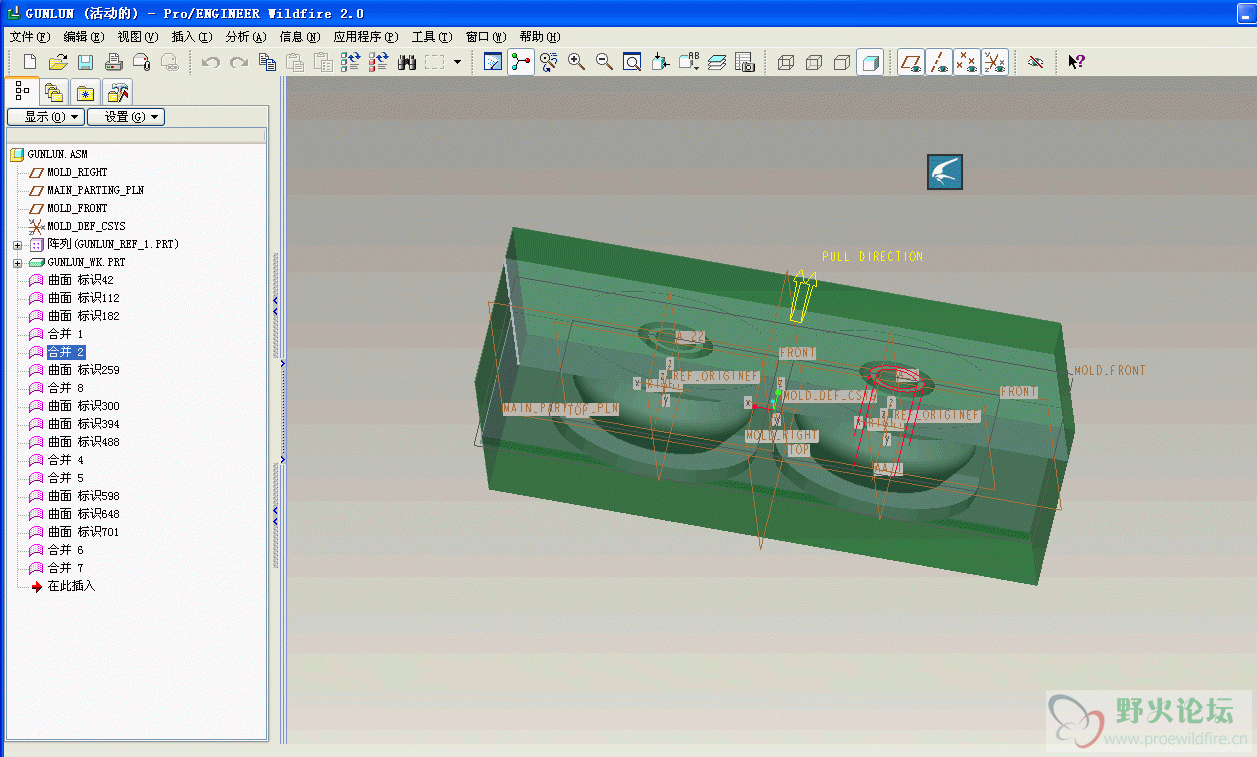Viewport: 1257px width, 757px height.
Task: Expand the 阵列 (GUNLUN_REF_1.PRT) node
Action: (x=17, y=245)
